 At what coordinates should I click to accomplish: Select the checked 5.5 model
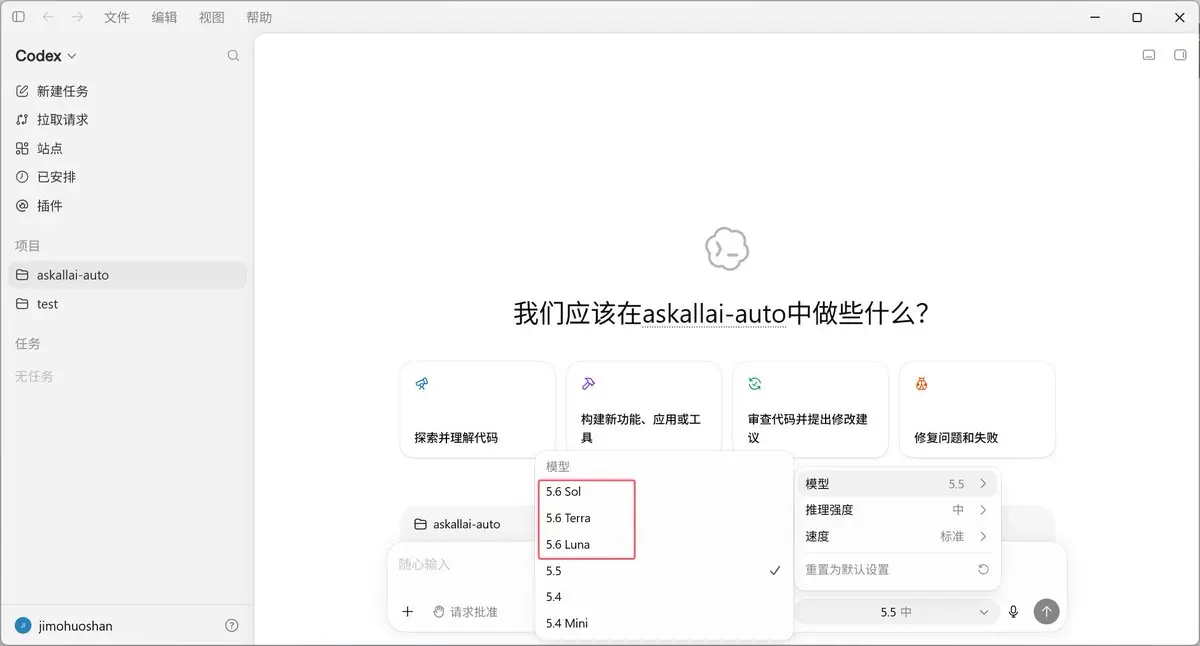664,571
